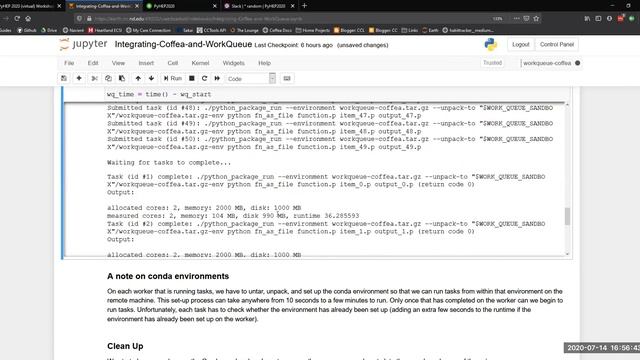
Task: Click the Last Checkpoint text
Action: [x=293, y=45]
